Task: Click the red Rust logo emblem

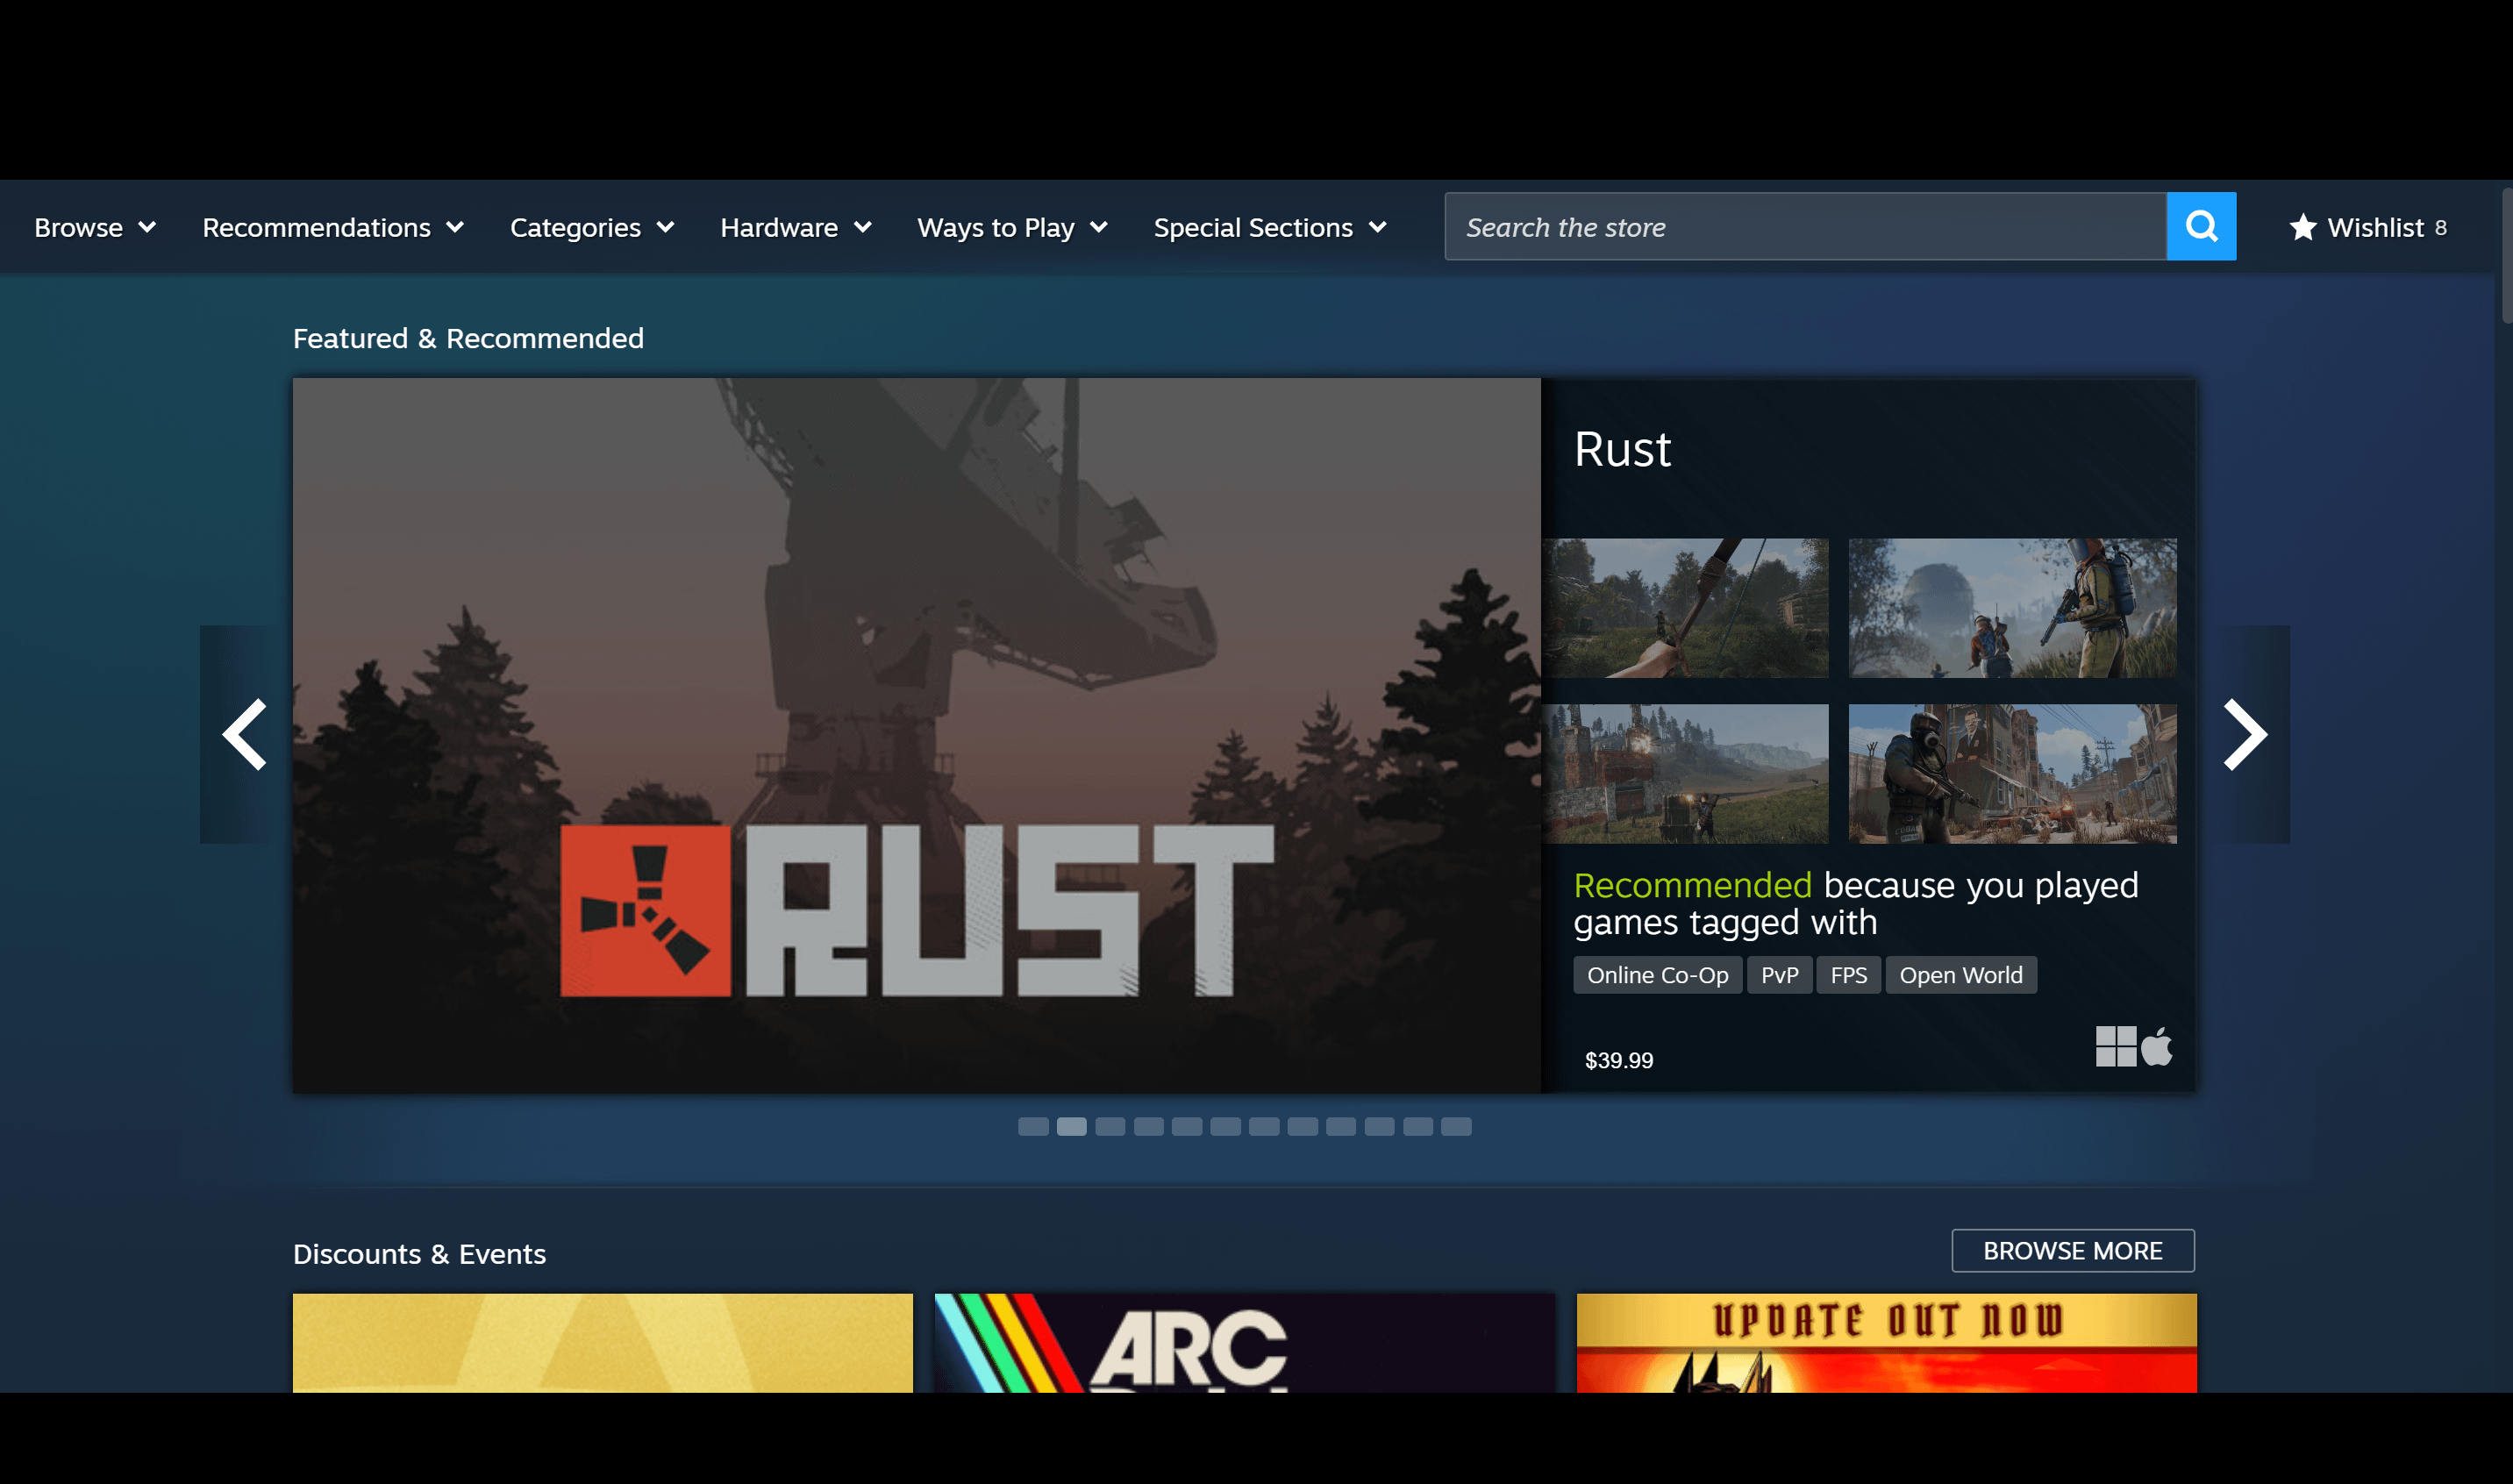Action: [x=645, y=910]
